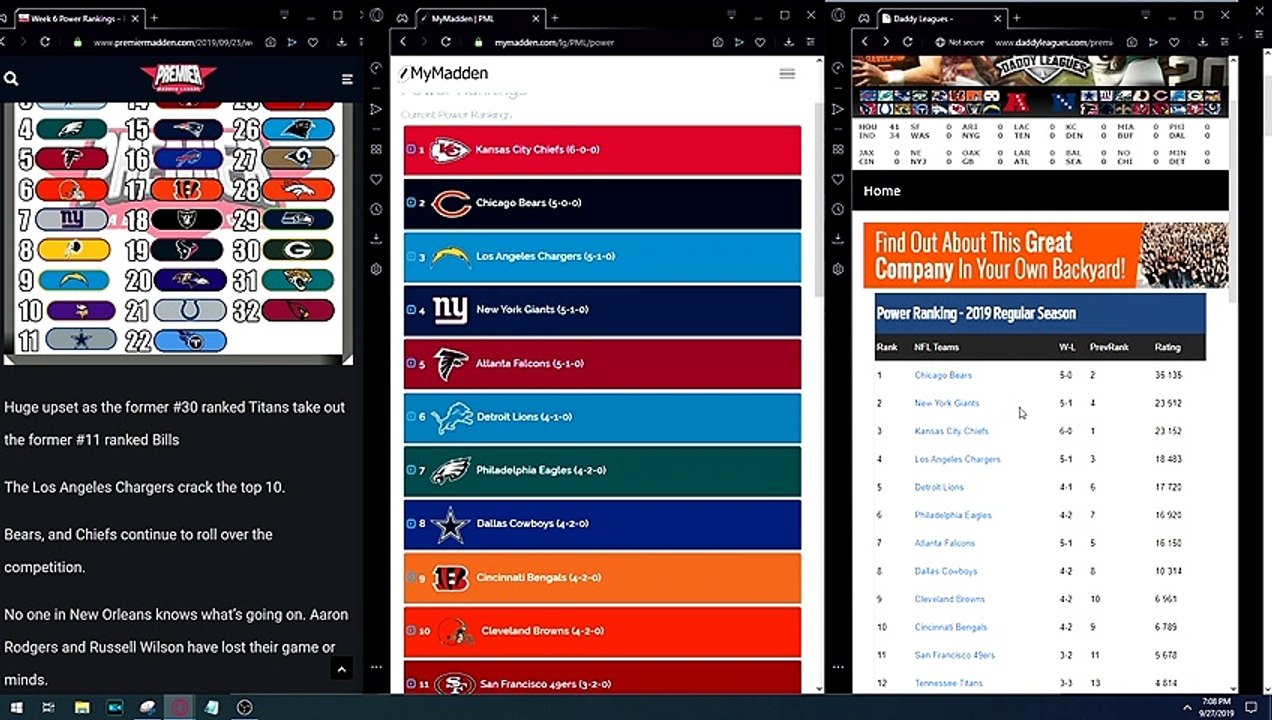Open sidebar three-dots in Daddy Leagues window
This screenshot has width=1272, height=720.
838,667
